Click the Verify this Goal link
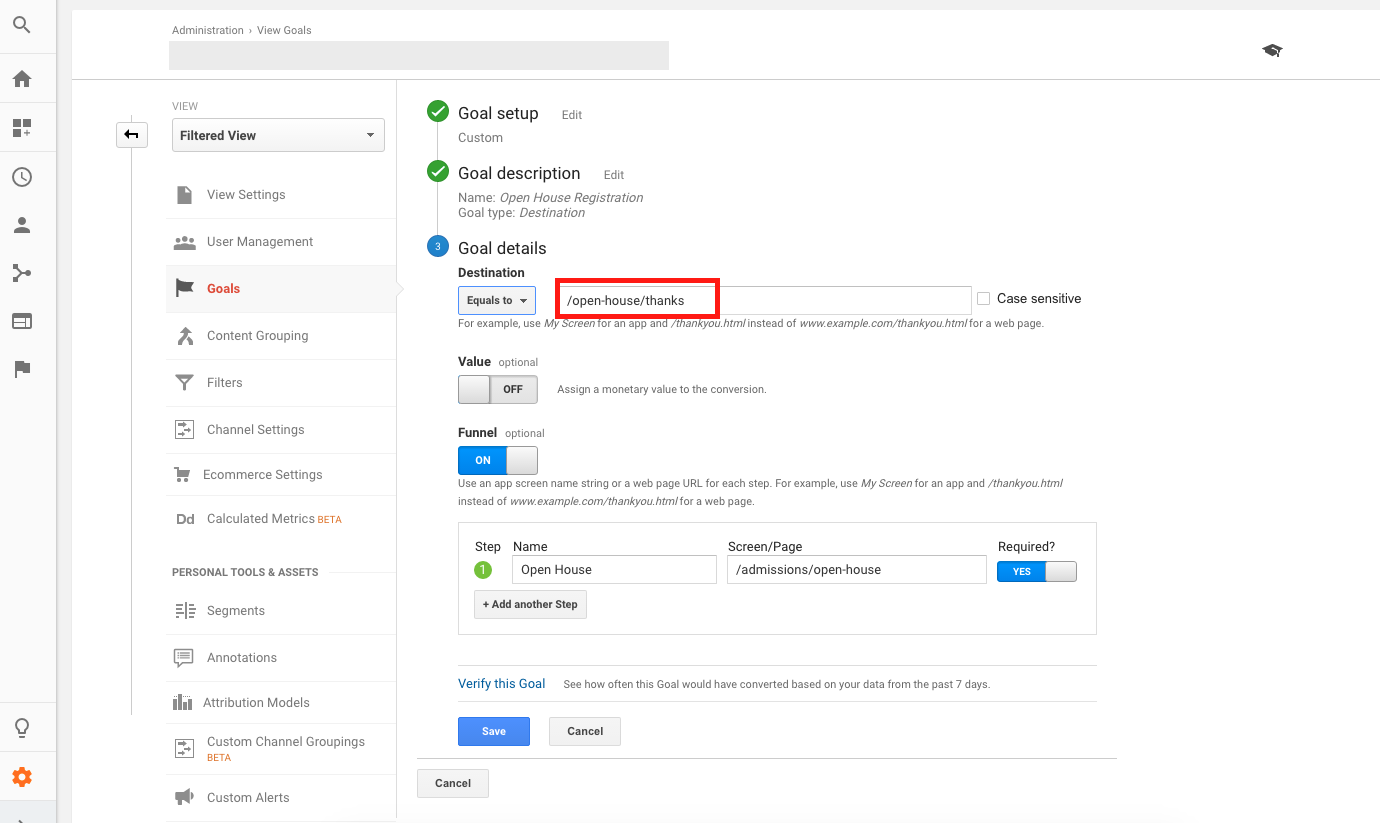The height and width of the screenshot is (823, 1380). 501,683
